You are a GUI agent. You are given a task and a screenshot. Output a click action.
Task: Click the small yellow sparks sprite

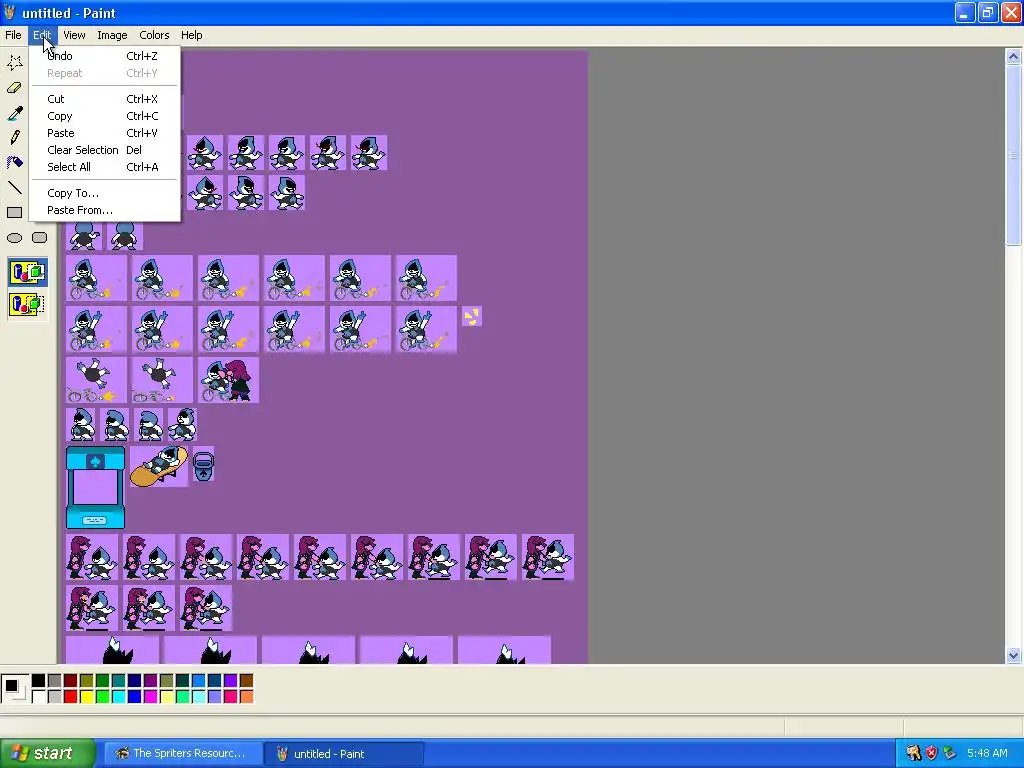tap(472, 317)
